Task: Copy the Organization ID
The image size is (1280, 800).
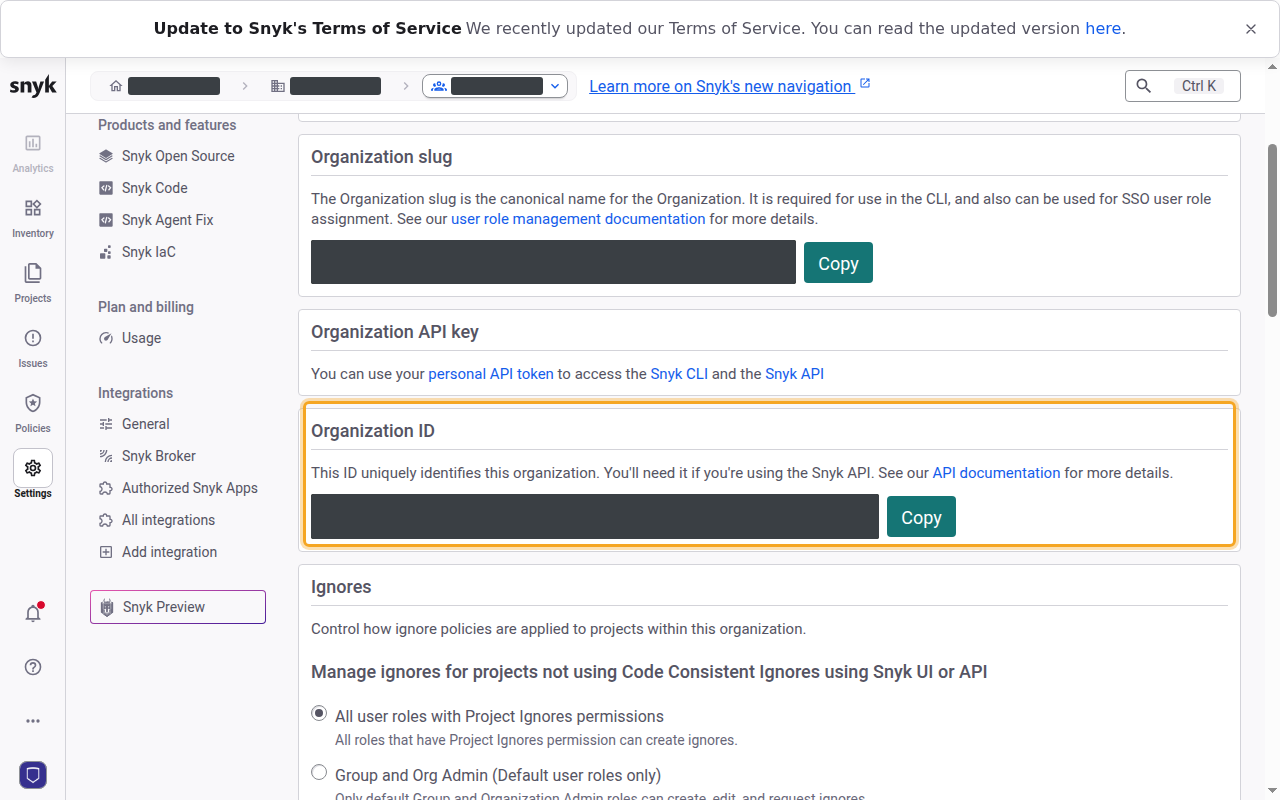Action: pyautogui.click(x=921, y=517)
